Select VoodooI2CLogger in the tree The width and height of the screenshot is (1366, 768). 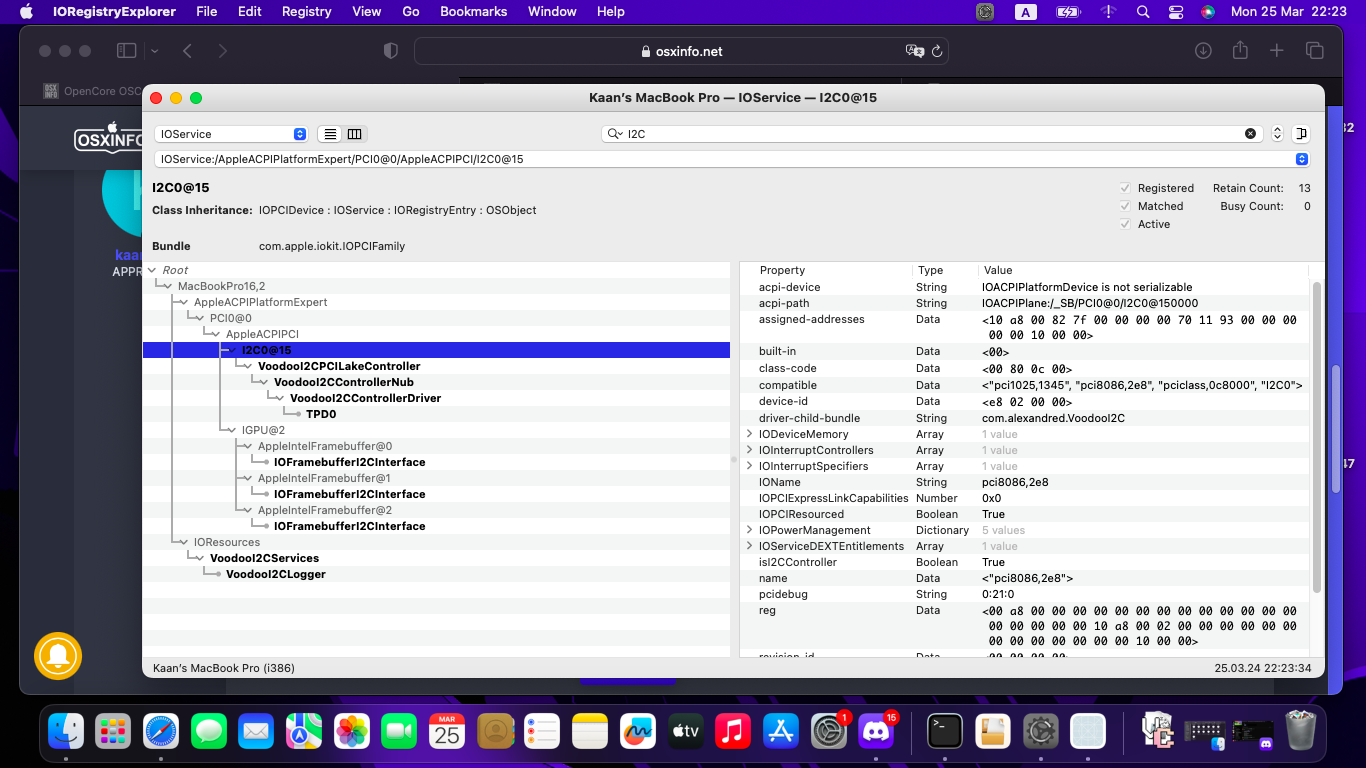275,574
